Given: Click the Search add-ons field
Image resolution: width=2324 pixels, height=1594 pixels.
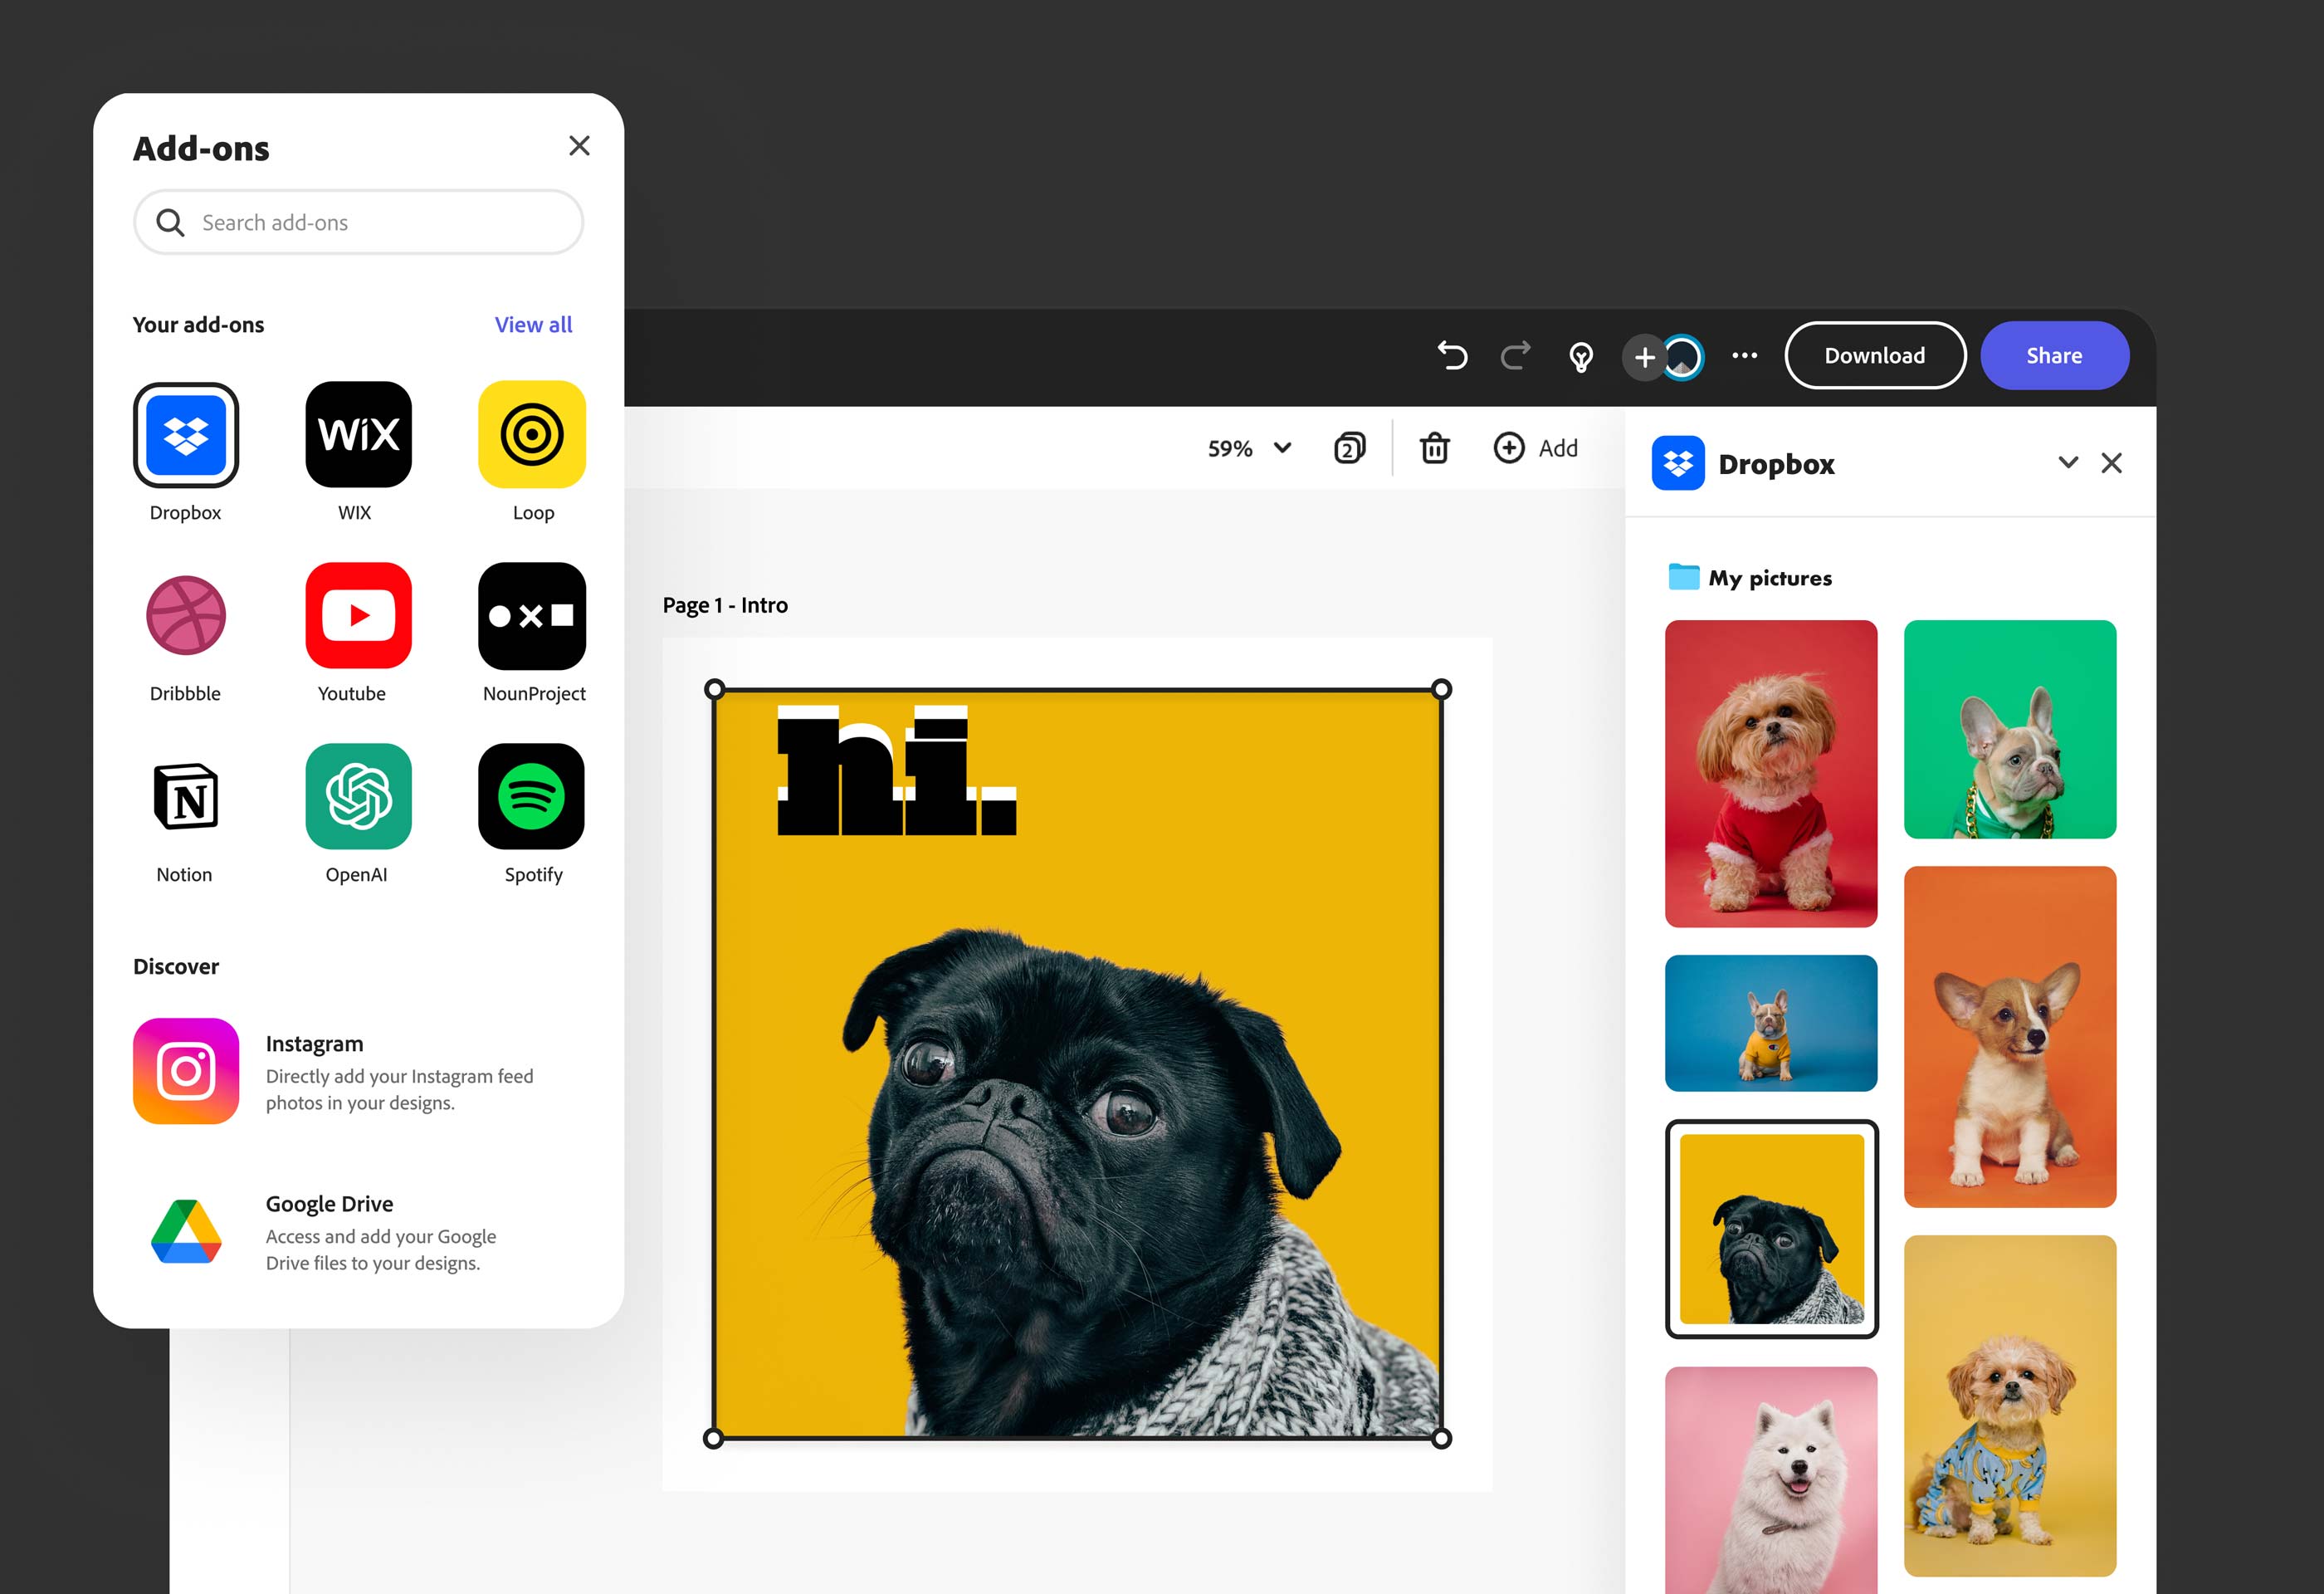Looking at the screenshot, I should [358, 222].
